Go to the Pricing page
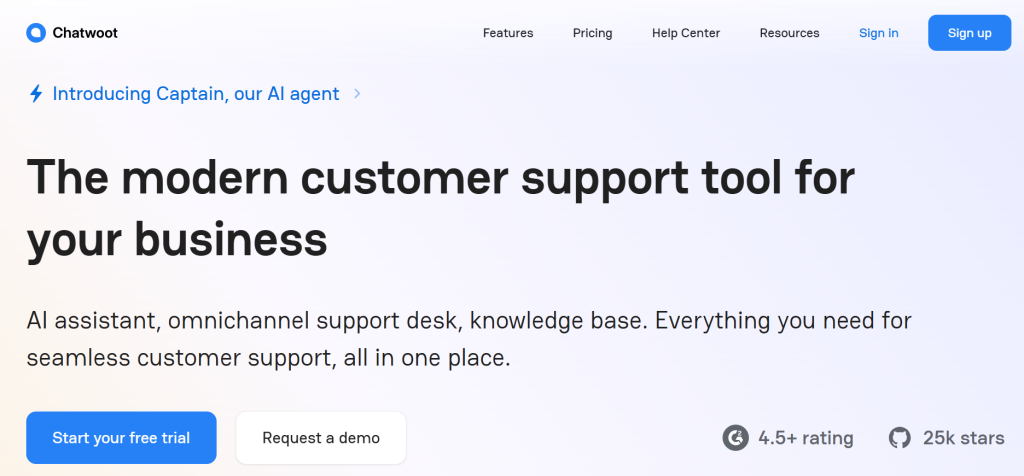Viewport: 1024px width, 476px height. click(x=592, y=33)
